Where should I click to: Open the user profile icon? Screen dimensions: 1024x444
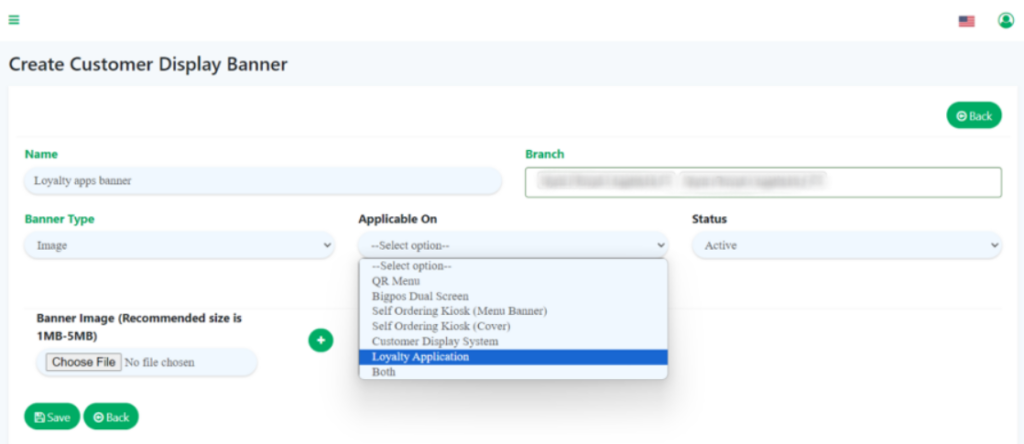1005,20
